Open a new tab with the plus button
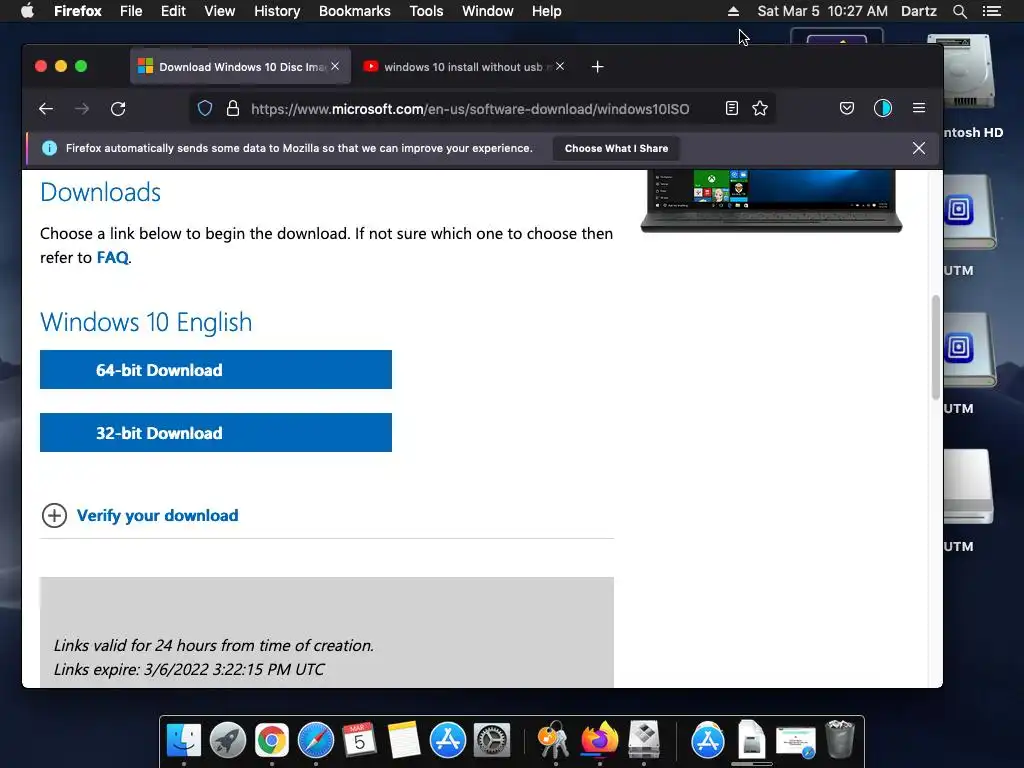 pos(598,67)
